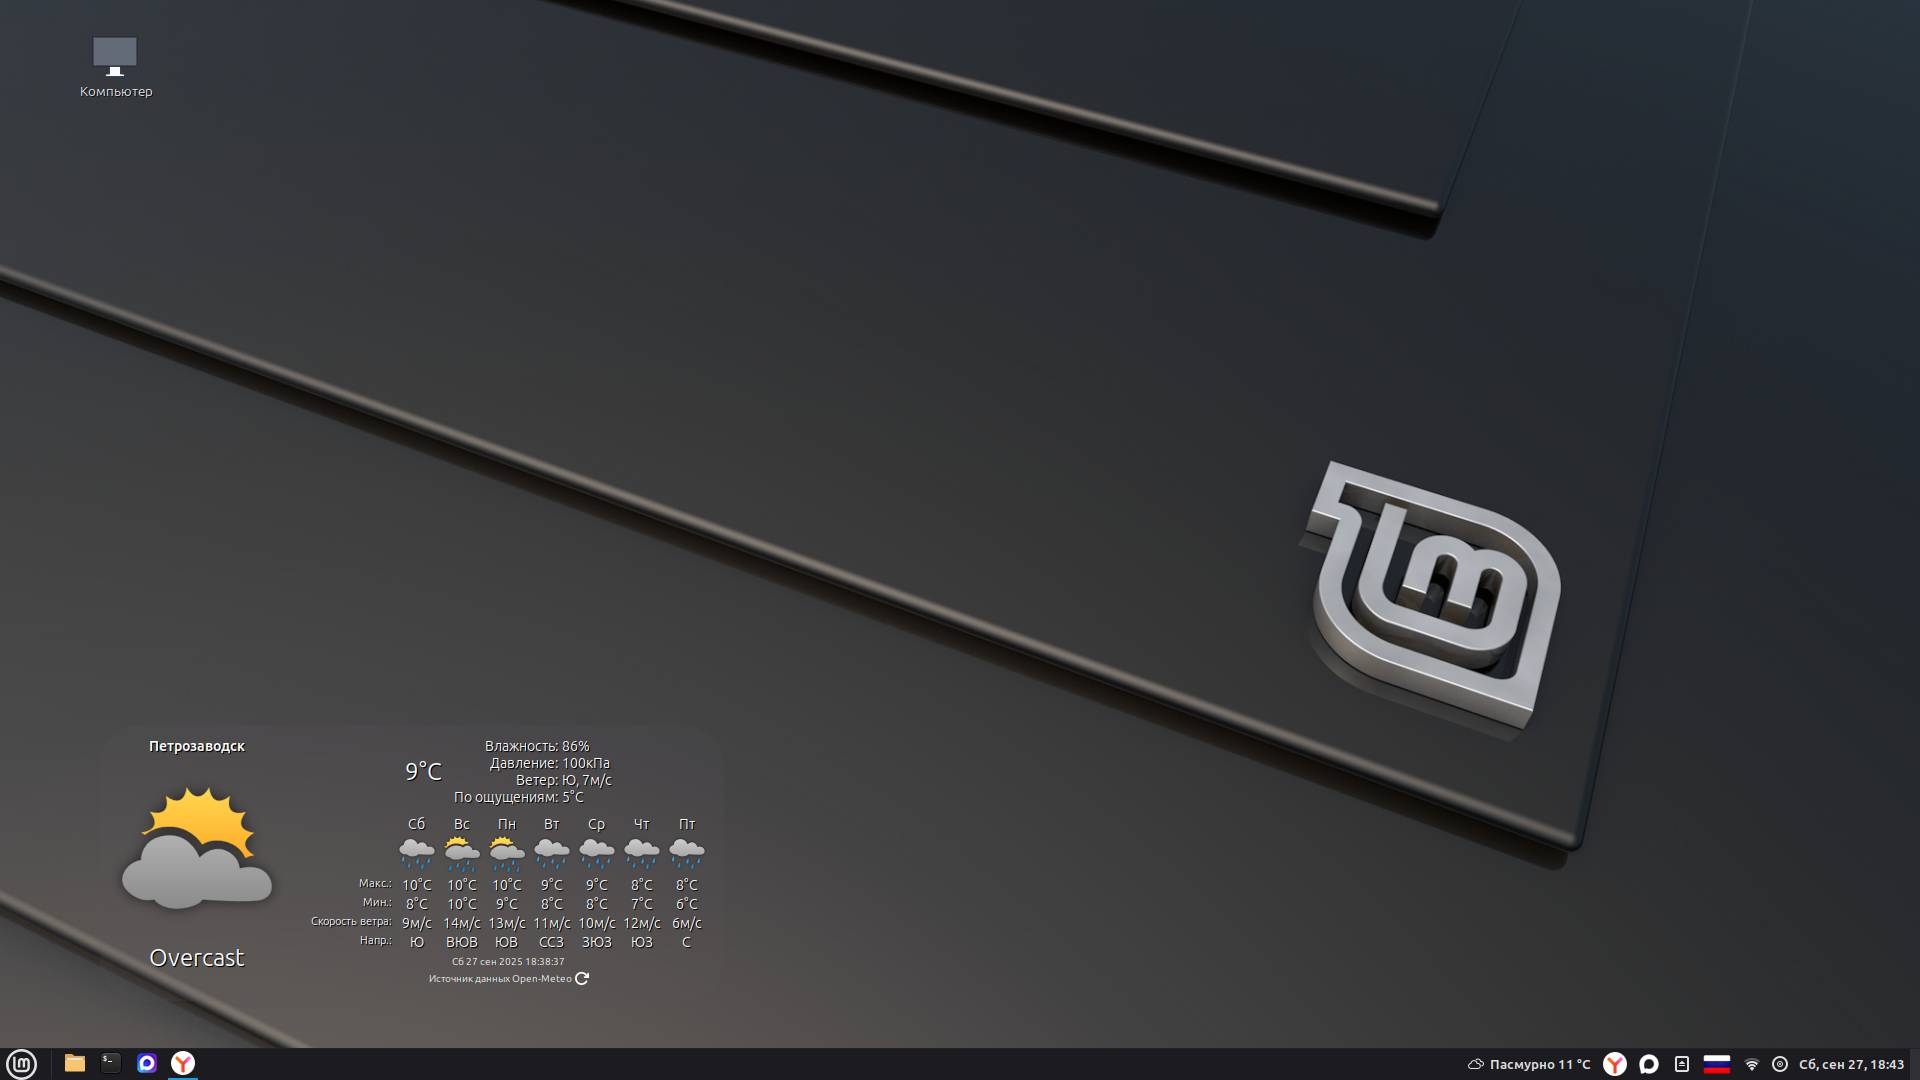Click the chat bubble tray icon
This screenshot has width=1920, height=1080.
(x=1649, y=1064)
